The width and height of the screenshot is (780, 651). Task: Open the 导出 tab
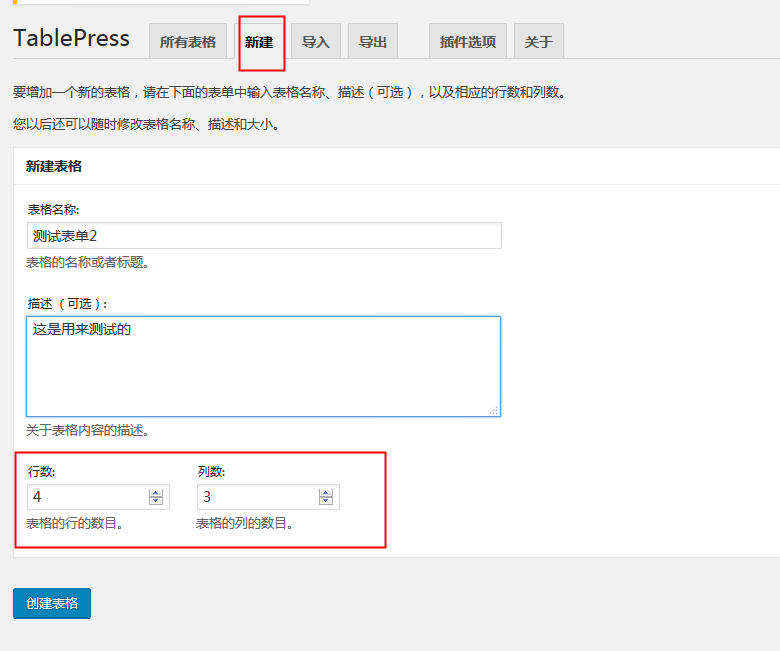pos(373,41)
